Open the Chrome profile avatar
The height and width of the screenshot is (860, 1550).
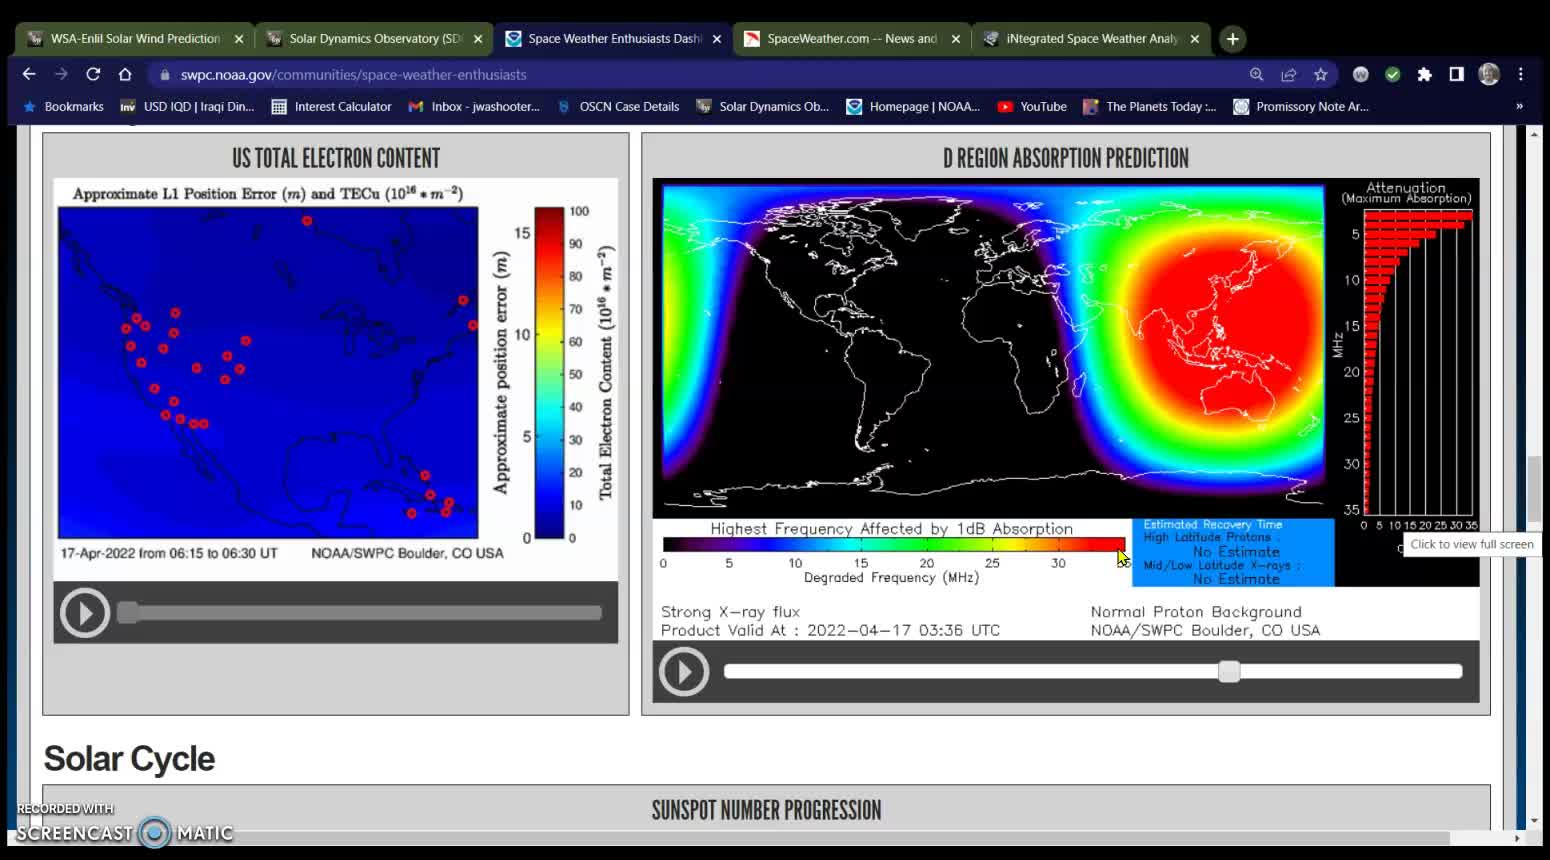pyautogui.click(x=1489, y=74)
